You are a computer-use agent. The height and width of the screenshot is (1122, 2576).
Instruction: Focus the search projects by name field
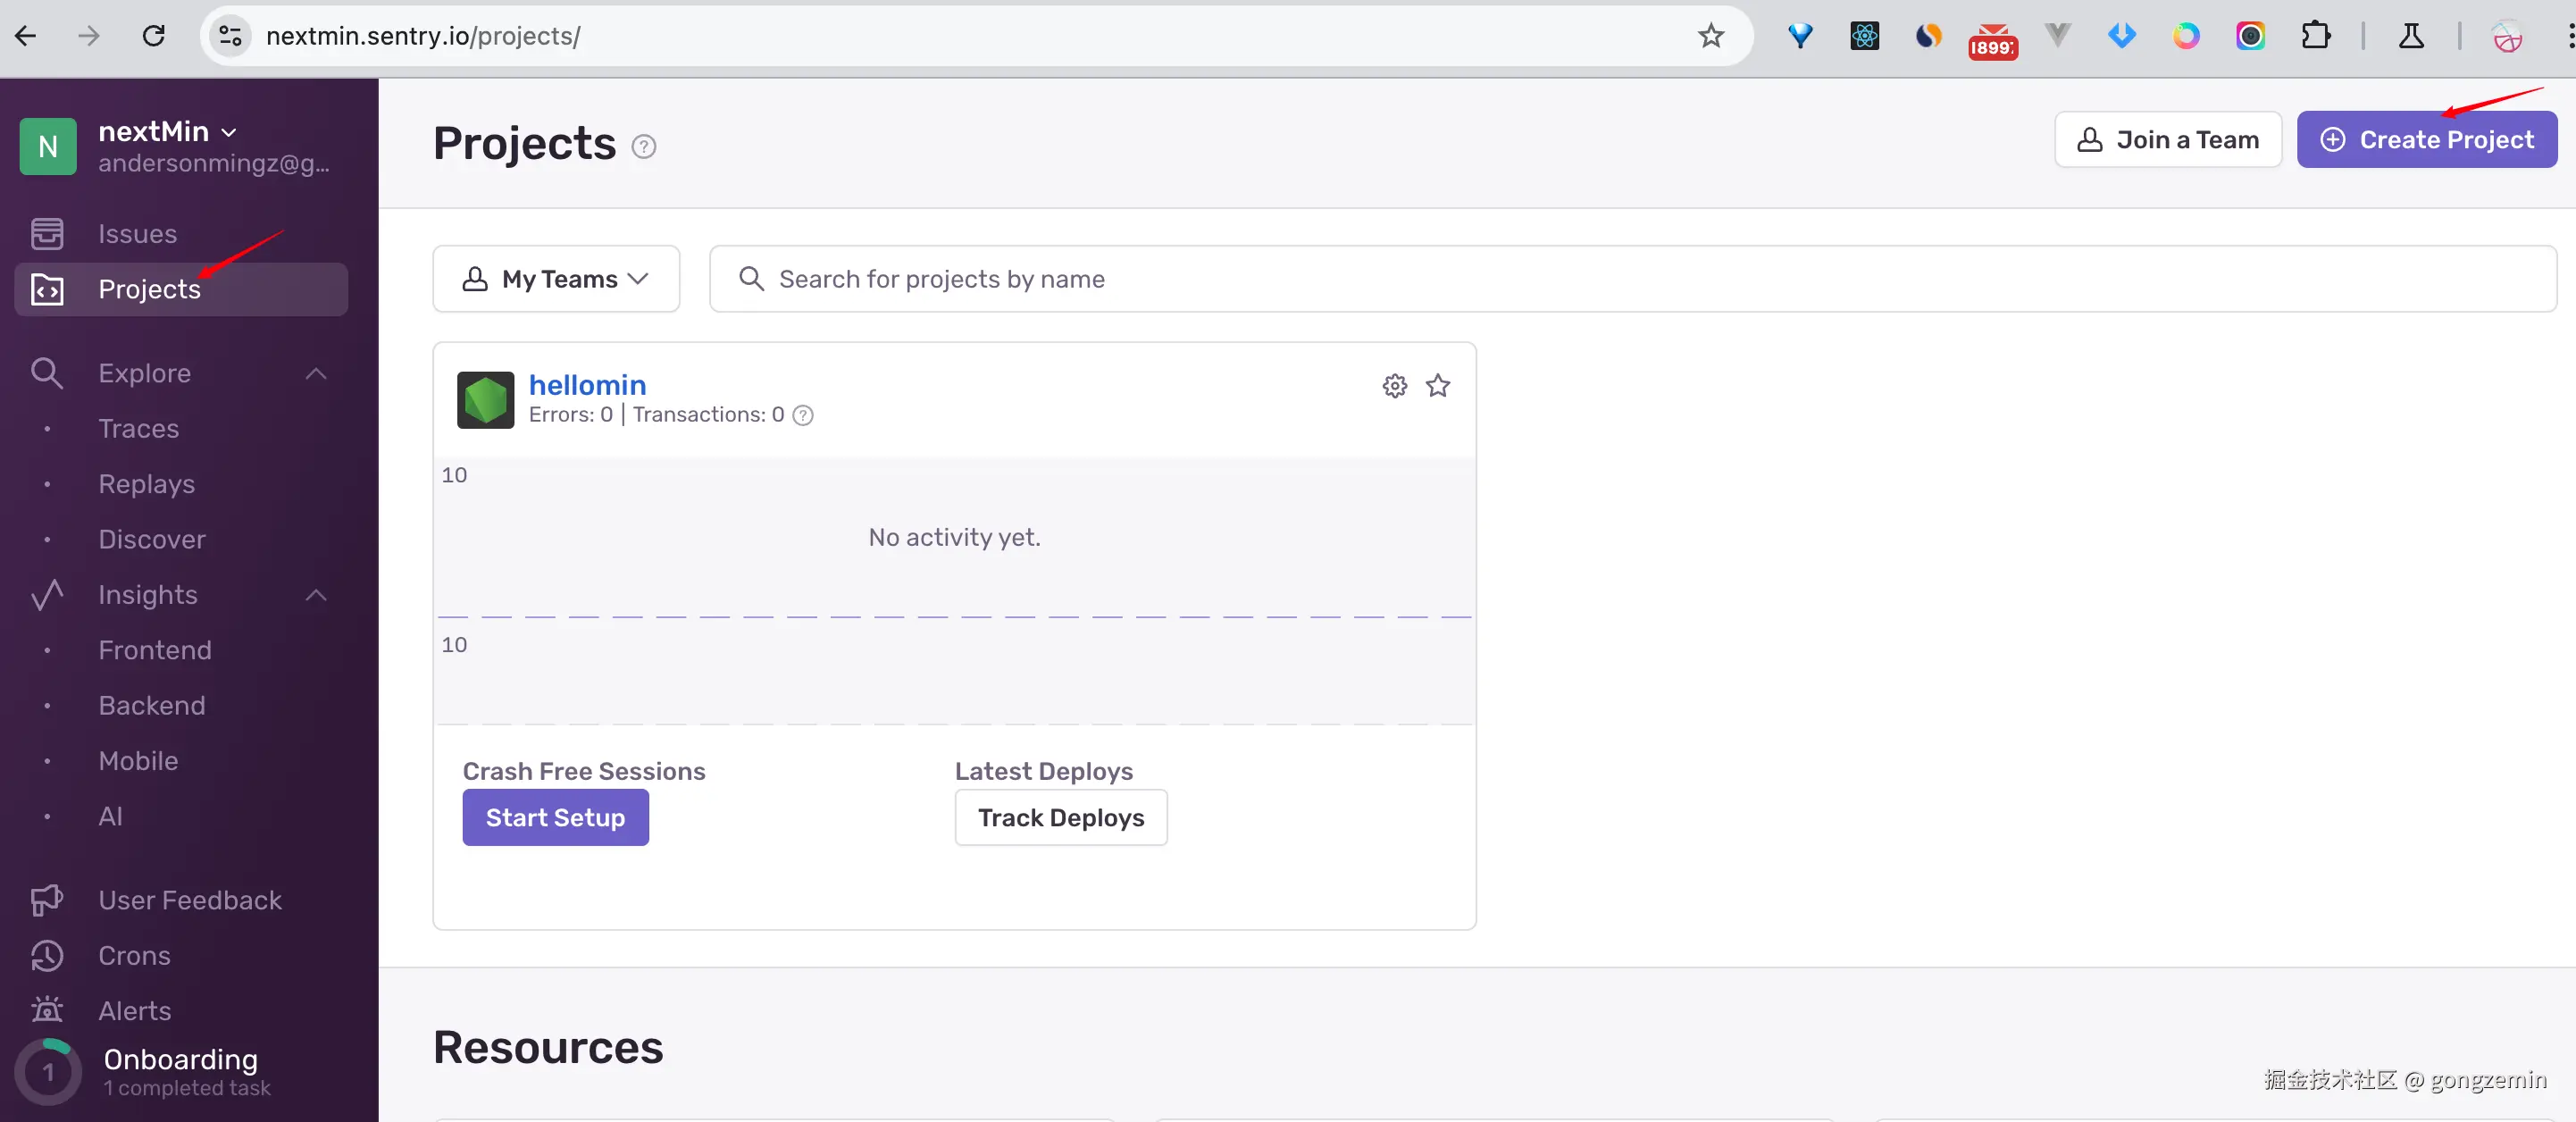[x=1630, y=279]
